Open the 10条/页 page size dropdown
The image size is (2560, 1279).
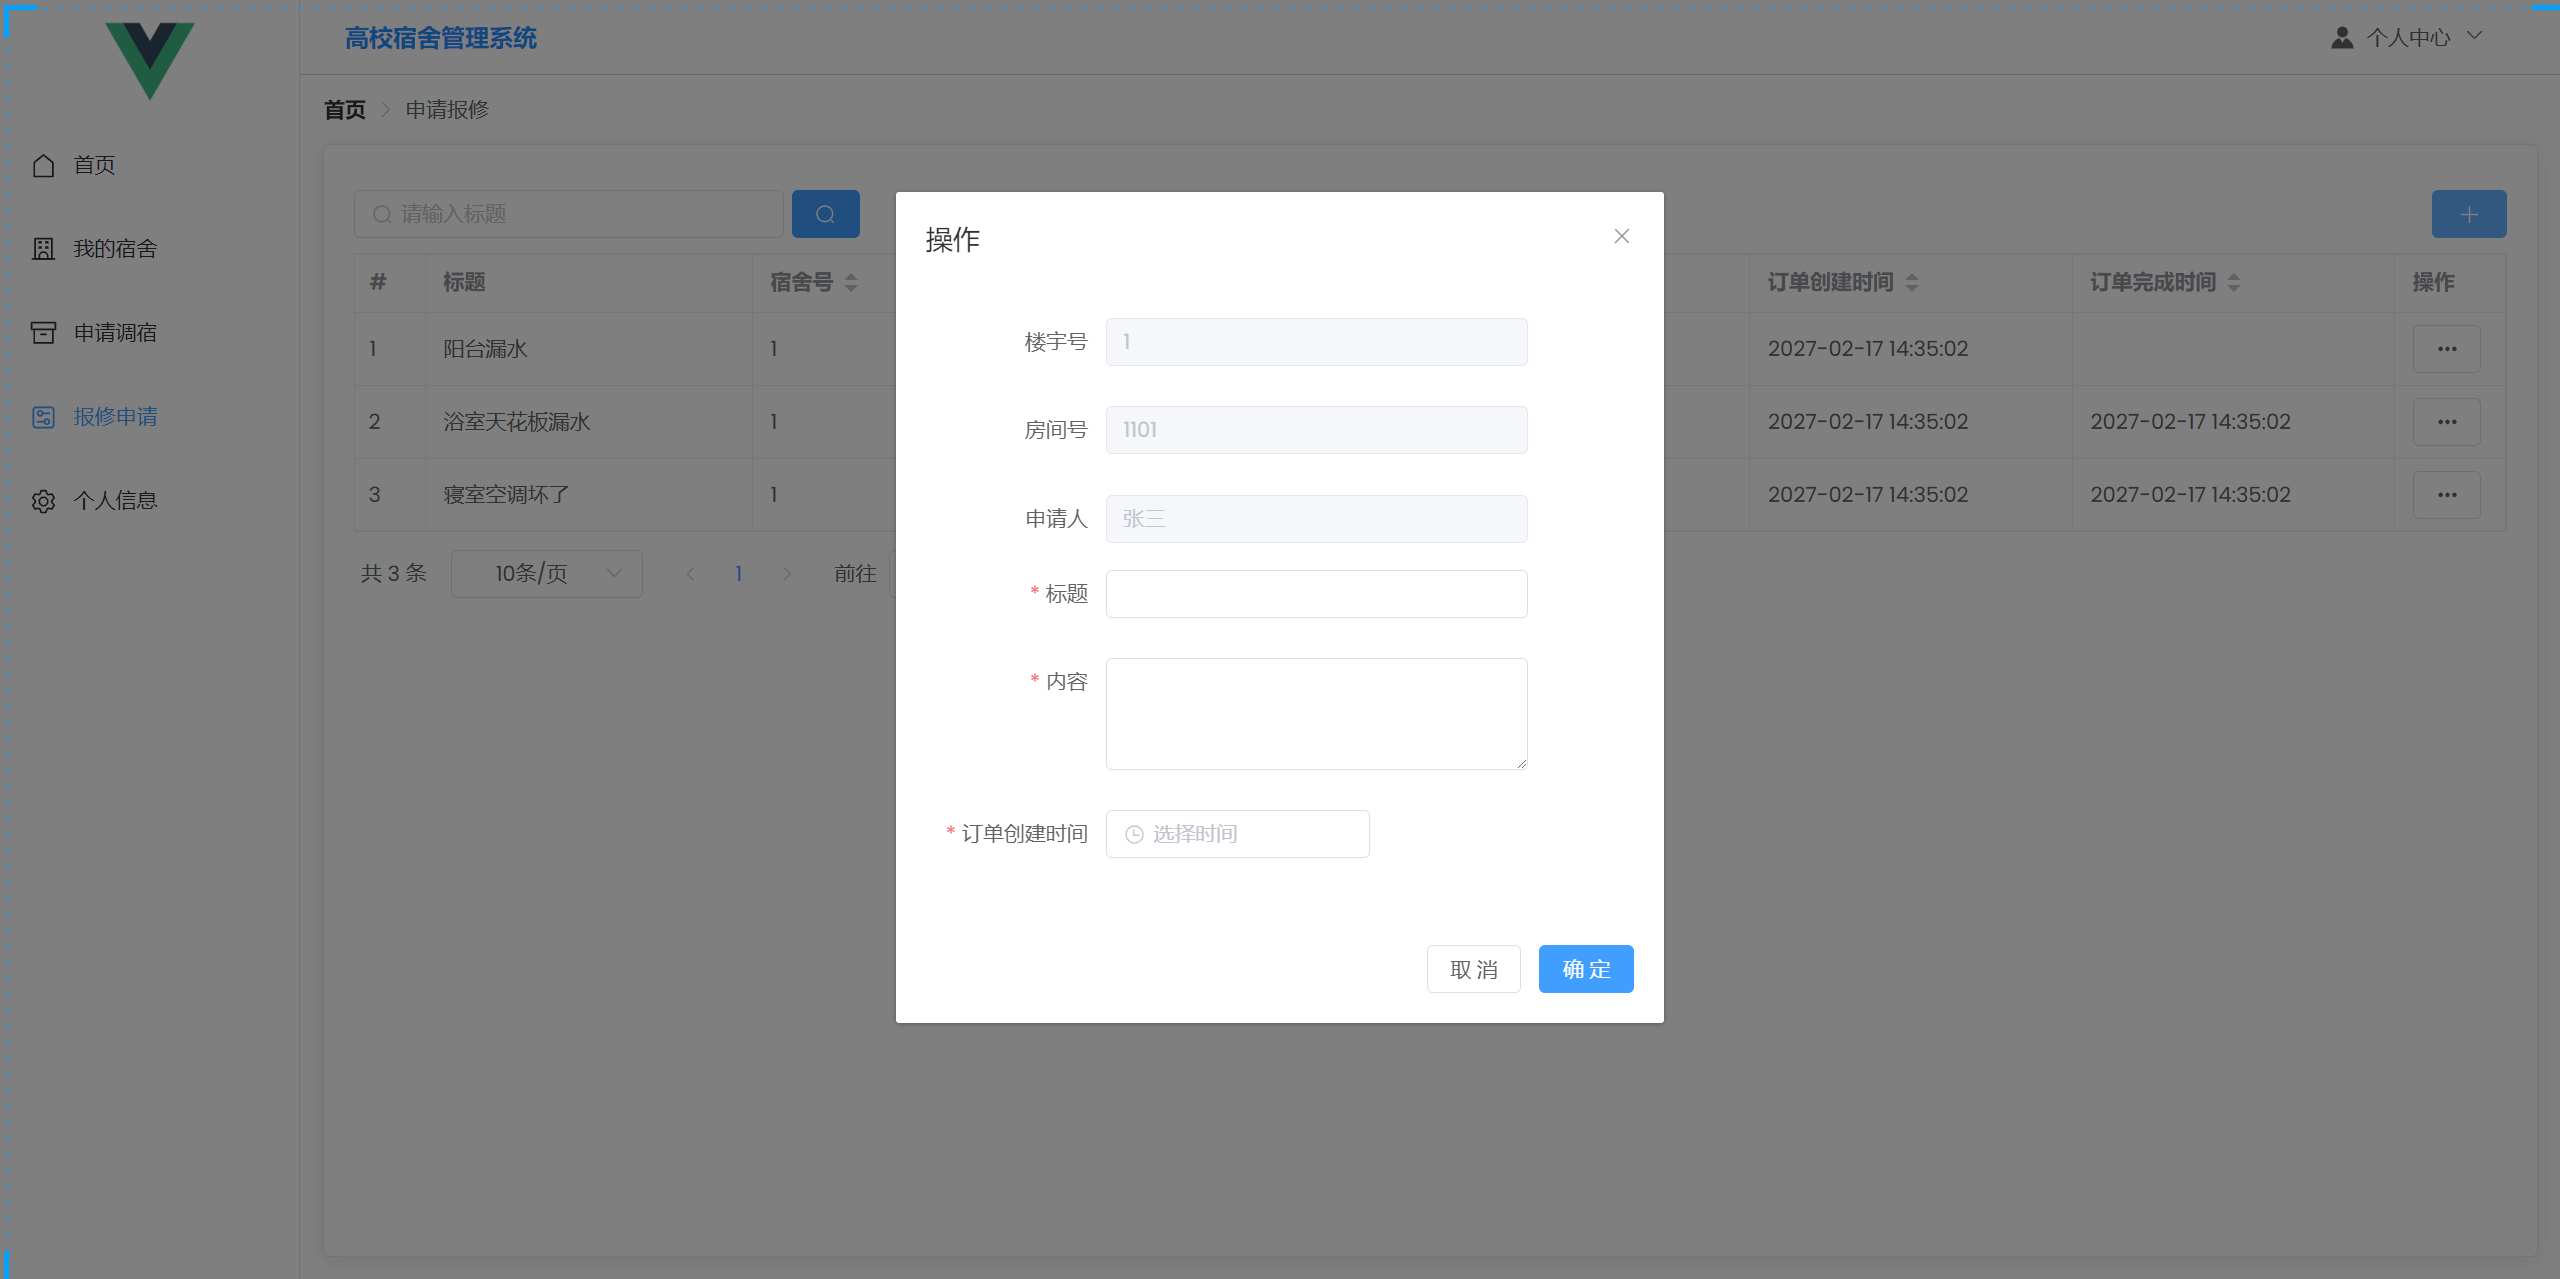pyautogui.click(x=545, y=573)
